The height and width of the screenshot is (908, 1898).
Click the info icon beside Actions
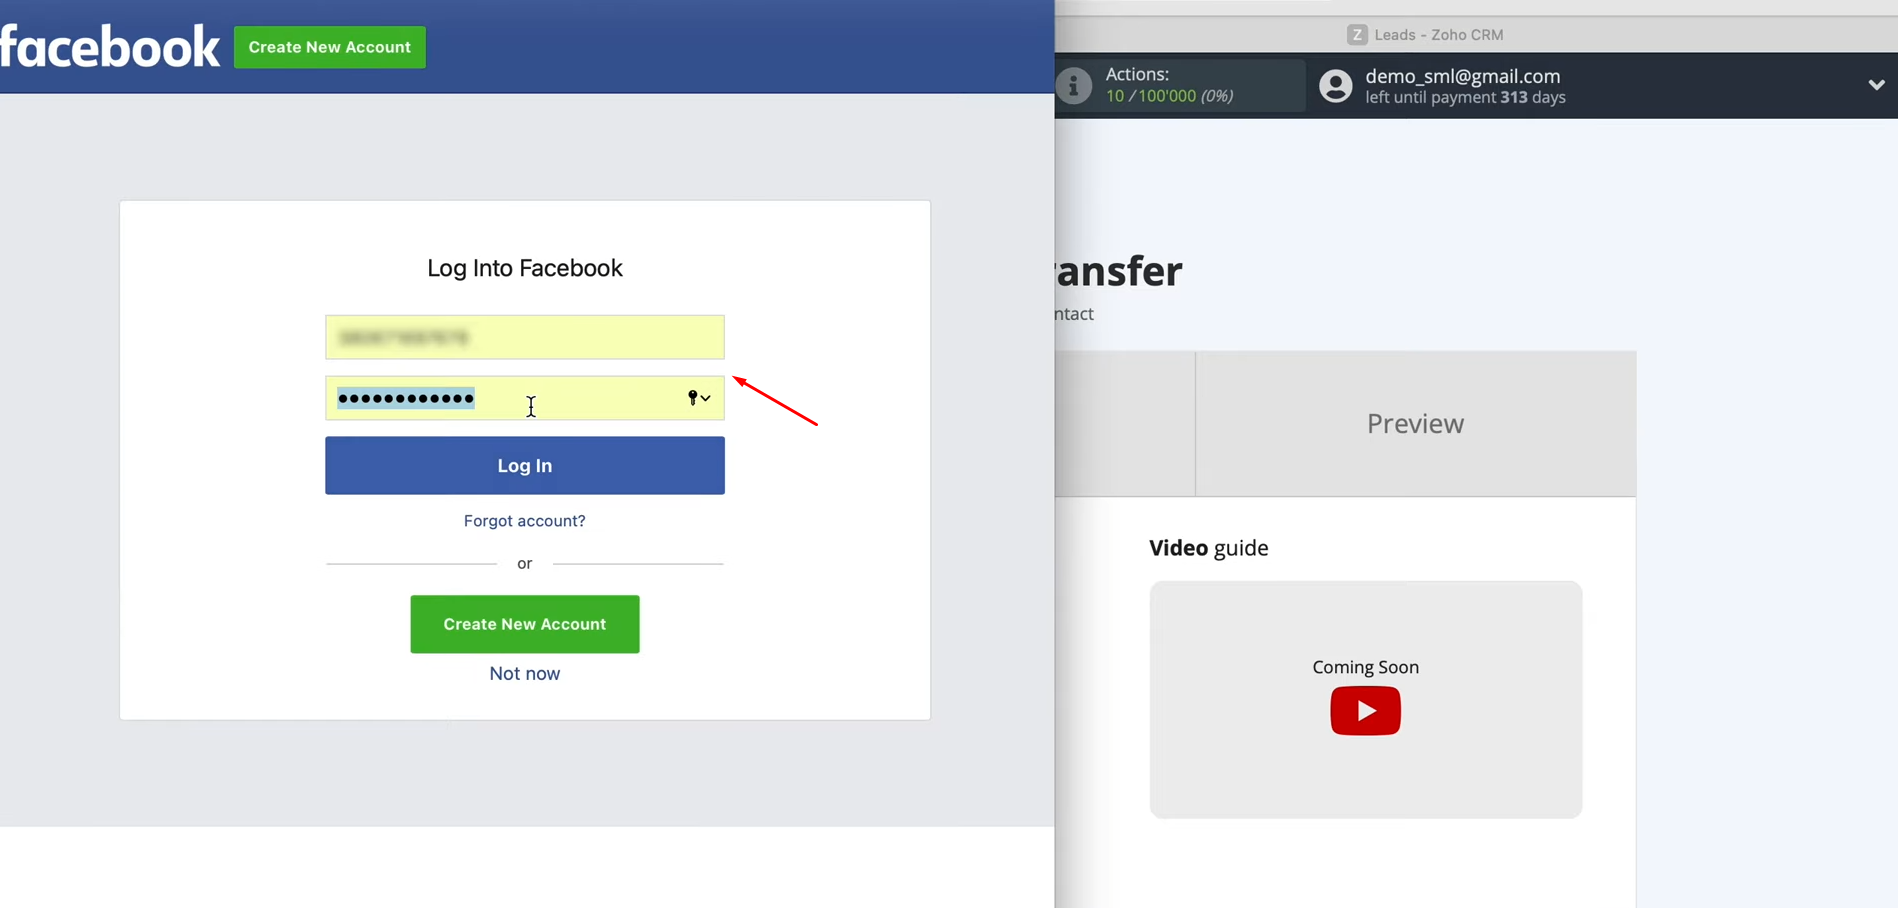(1074, 86)
